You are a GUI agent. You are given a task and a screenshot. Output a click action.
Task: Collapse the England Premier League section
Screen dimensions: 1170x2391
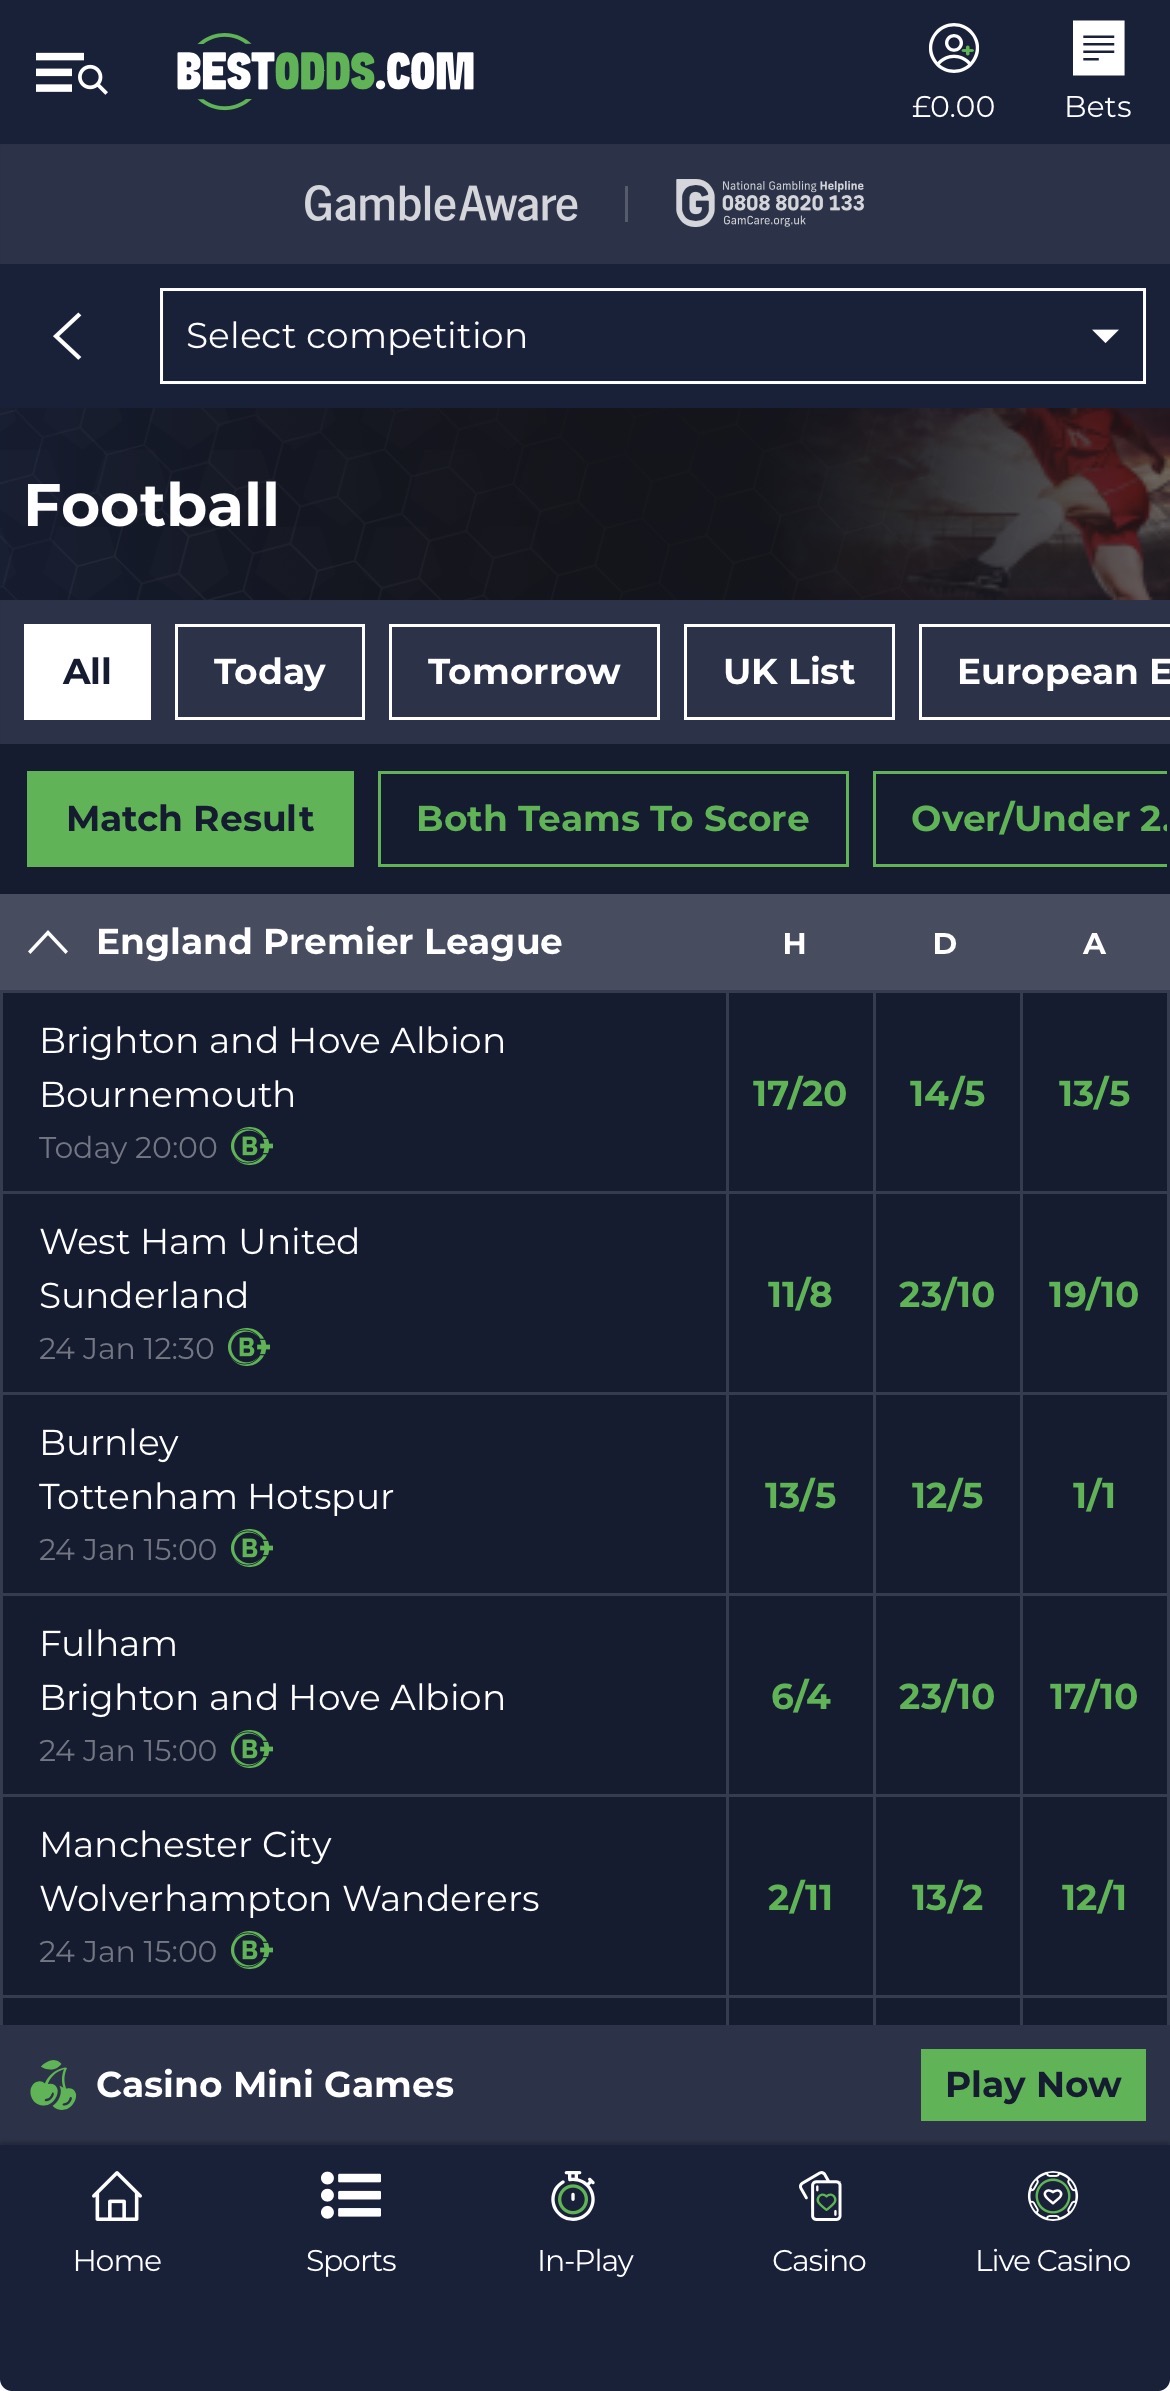tap(48, 942)
